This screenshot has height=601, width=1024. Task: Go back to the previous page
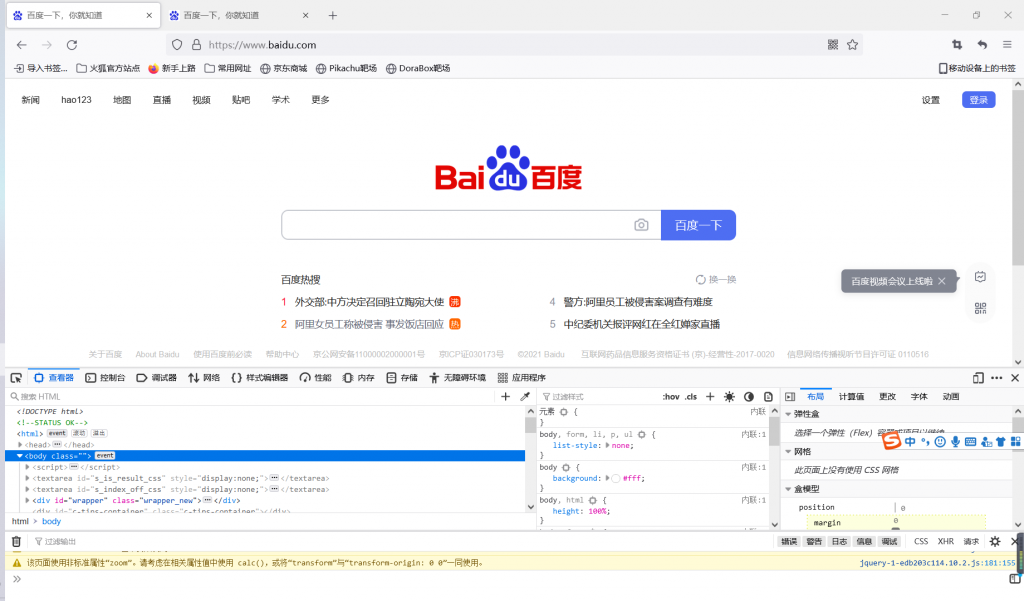point(22,44)
